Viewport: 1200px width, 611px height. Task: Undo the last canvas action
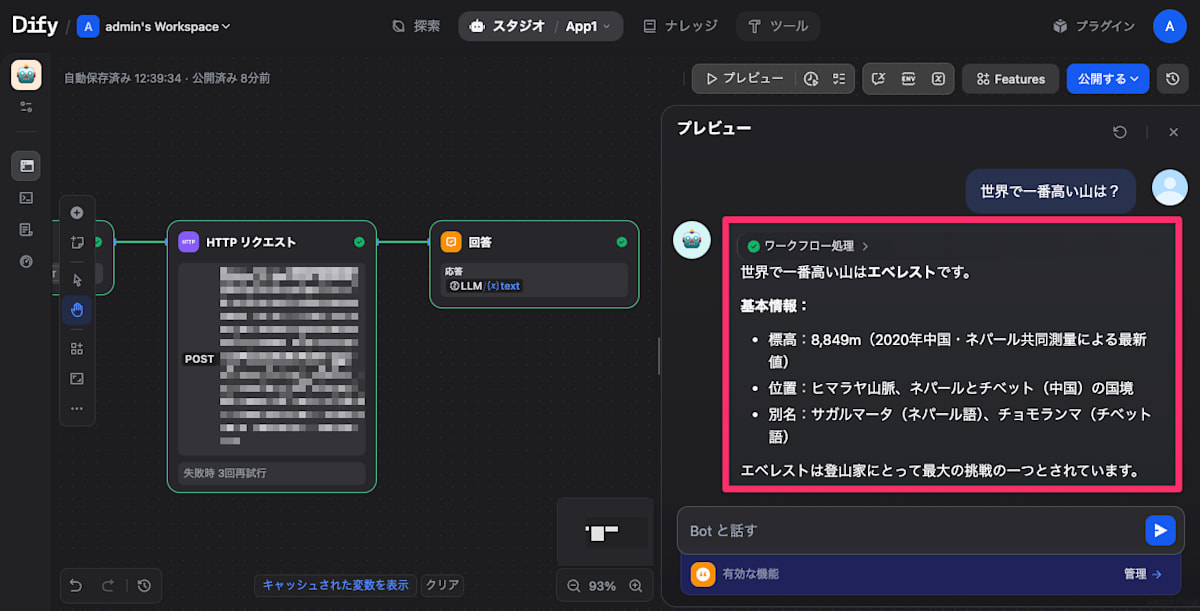[x=77, y=586]
